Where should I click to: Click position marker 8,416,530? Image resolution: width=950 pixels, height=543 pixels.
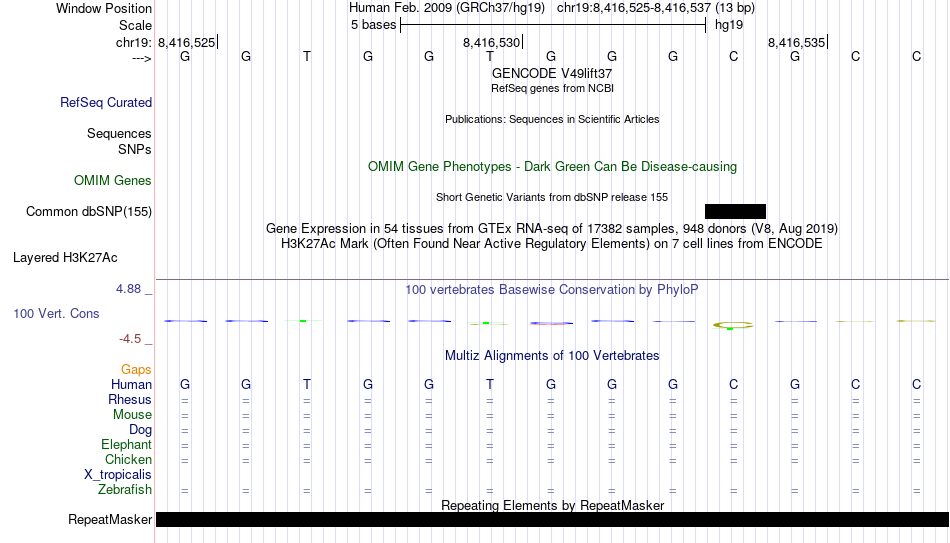pyautogui.click(x=493, y=42)
